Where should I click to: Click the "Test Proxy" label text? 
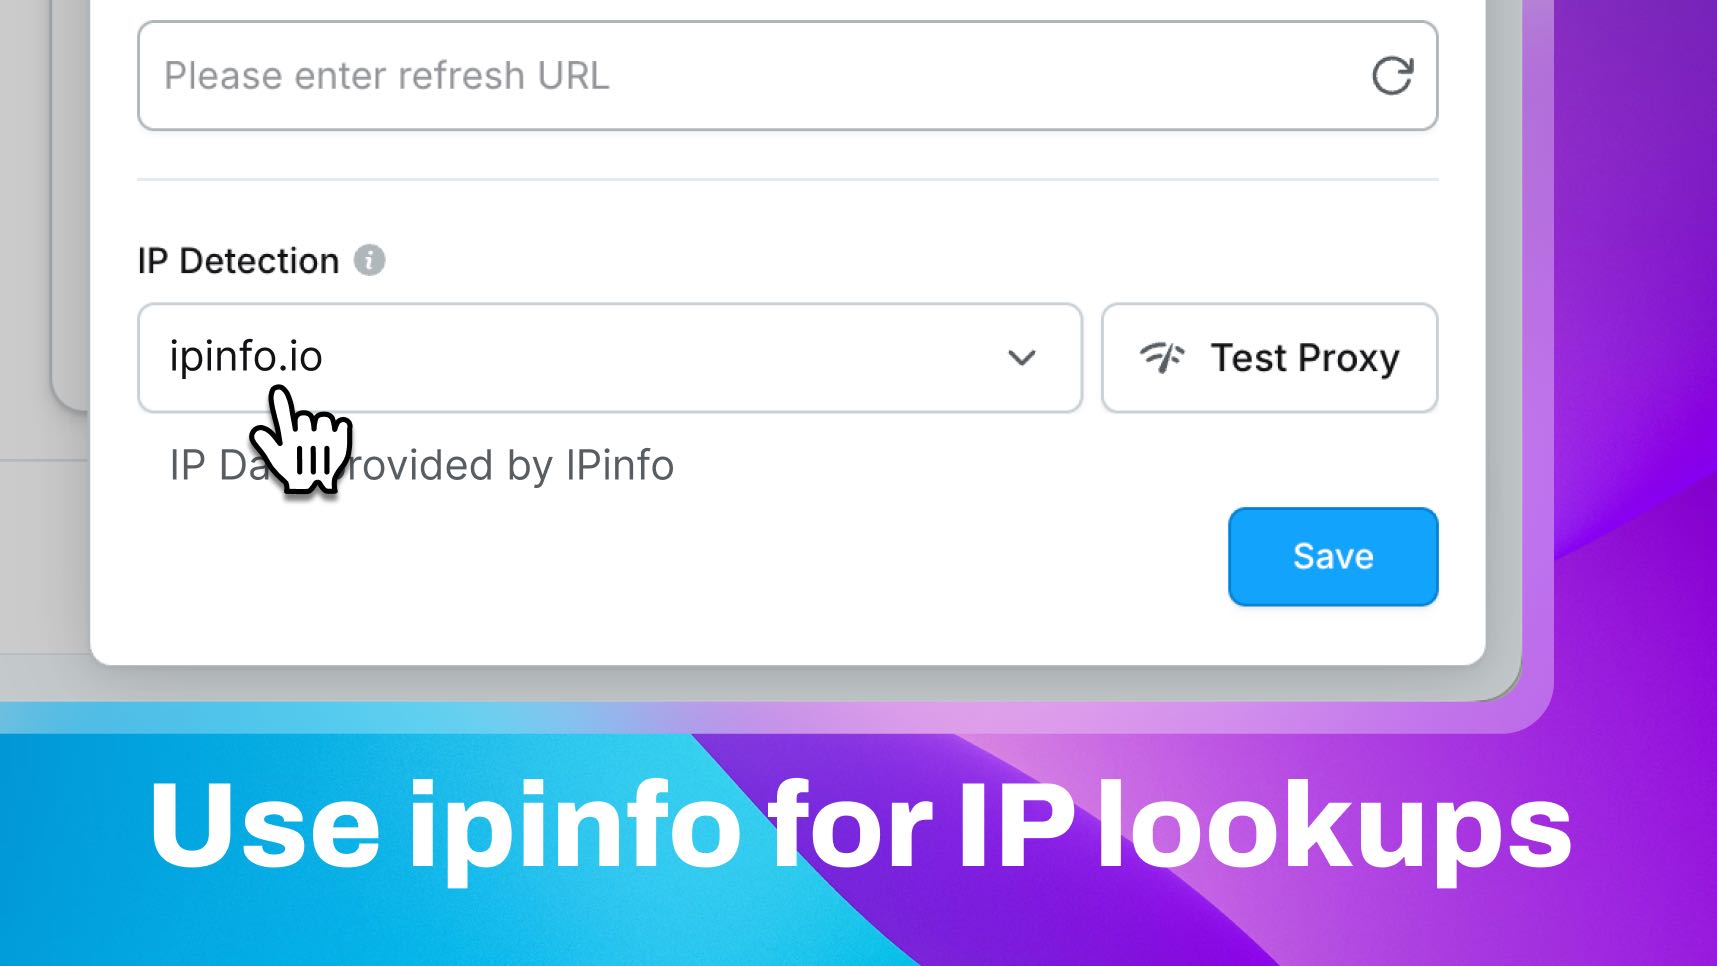tap(1304, 357)
